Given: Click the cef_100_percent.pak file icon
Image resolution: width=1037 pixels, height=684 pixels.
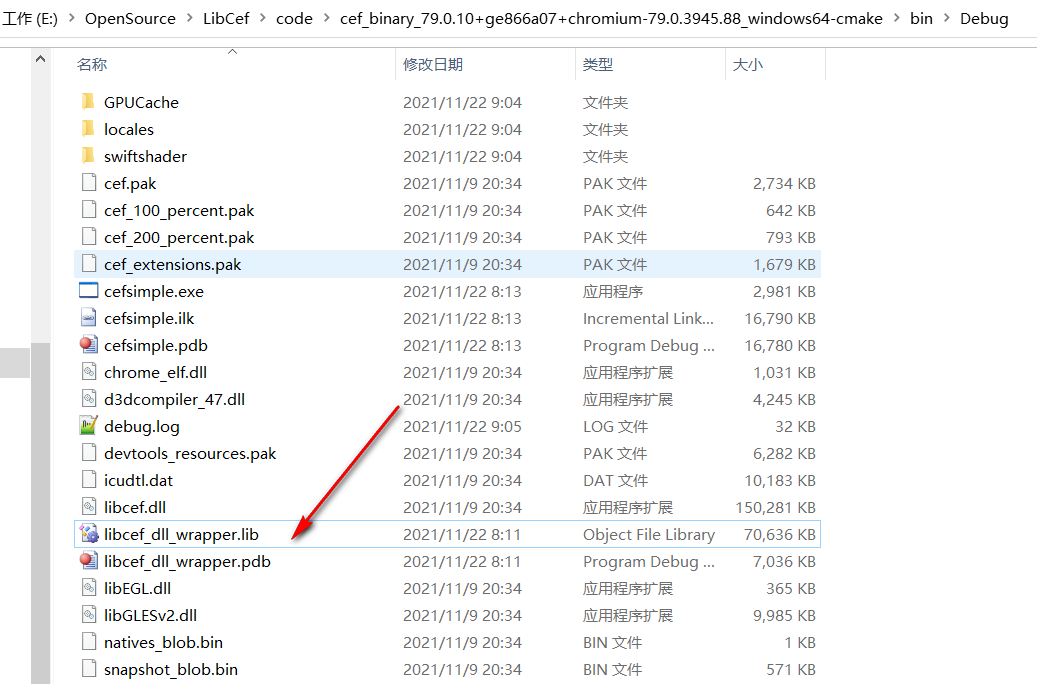Looking at the screenshot, I should (89, 210).
